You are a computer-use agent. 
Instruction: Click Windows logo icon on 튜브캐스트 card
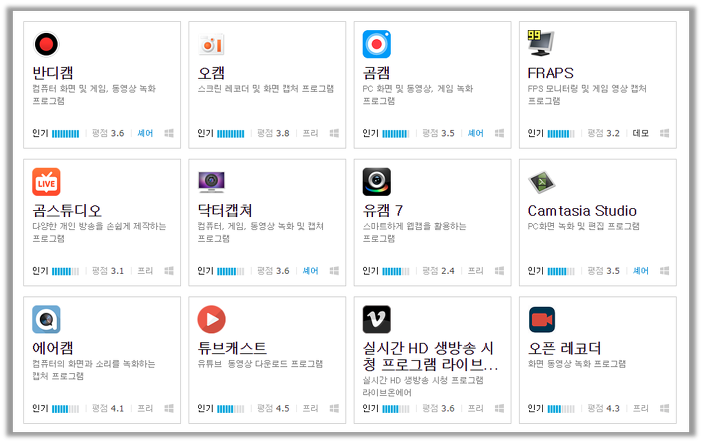[334, 408]
